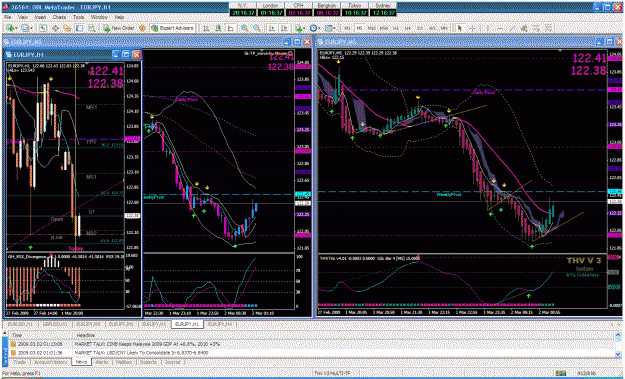The image size is (625, 379).
Task: Open the Tools menu
Action: point(78,18)
